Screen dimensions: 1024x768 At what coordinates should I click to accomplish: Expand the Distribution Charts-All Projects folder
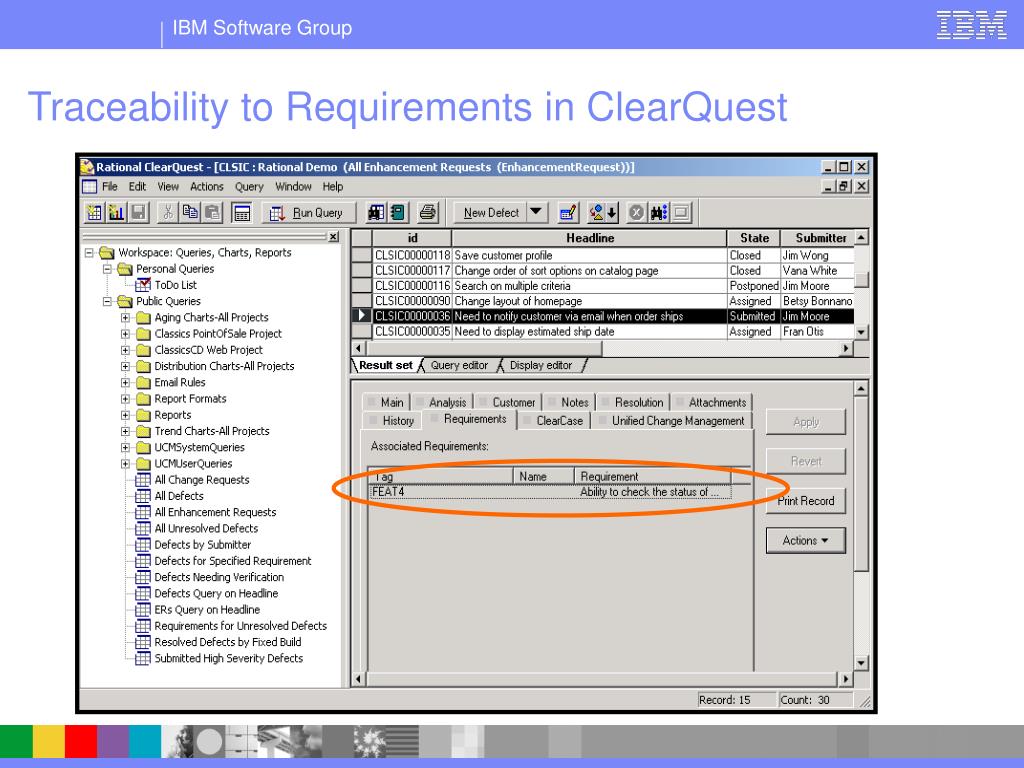tap(125, 366)
